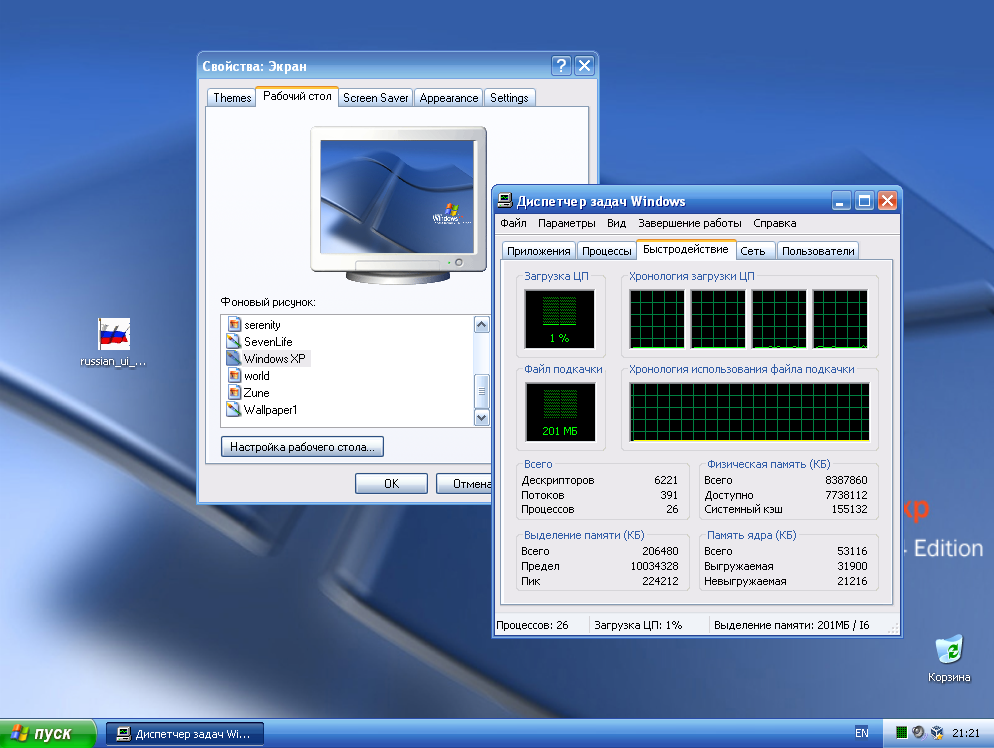The height and width of the screenshot is (748, 994).
Task: Click the Пик value 224212
Action: coord(660,581)
